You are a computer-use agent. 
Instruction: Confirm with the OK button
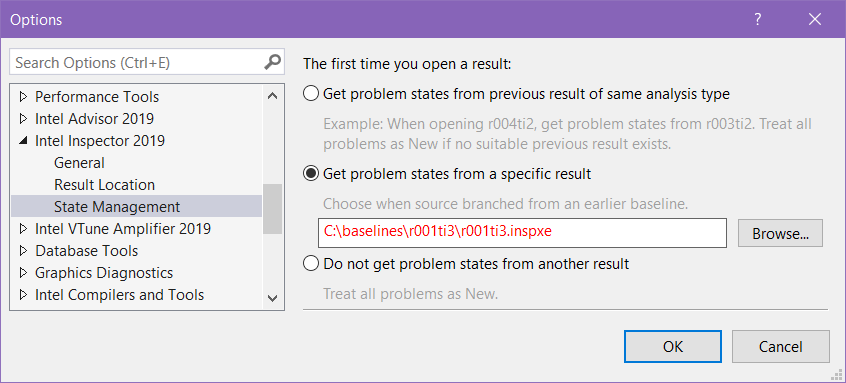pos(673,346)
